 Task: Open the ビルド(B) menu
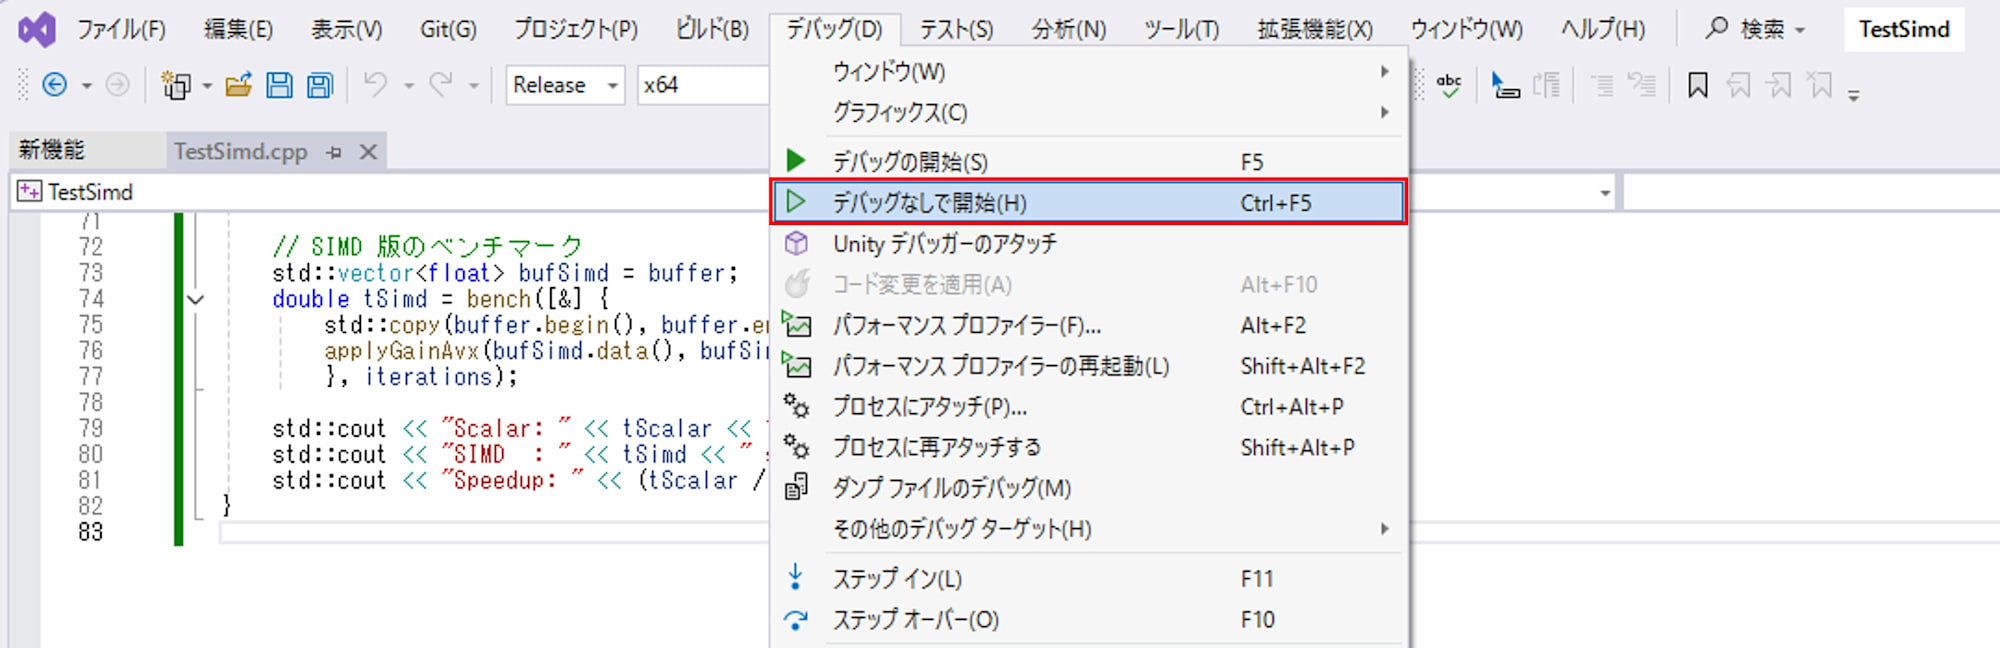pyautogui.click(x=712, y=29)
